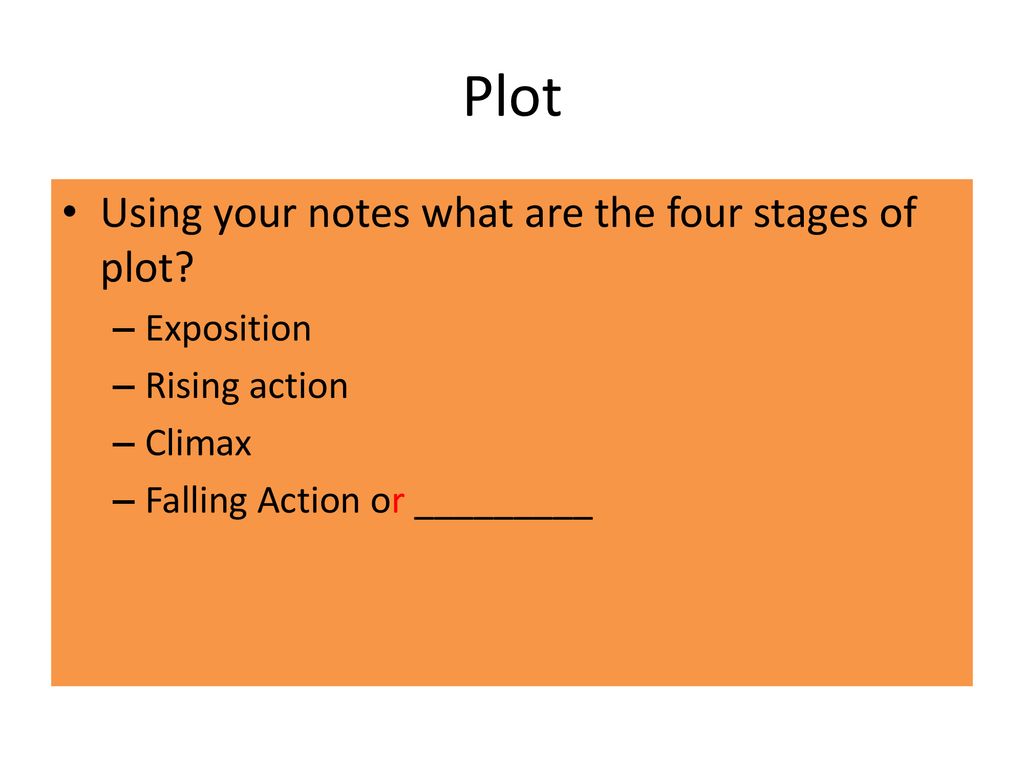Click the word 'action' in Rising action

[298, 386]
